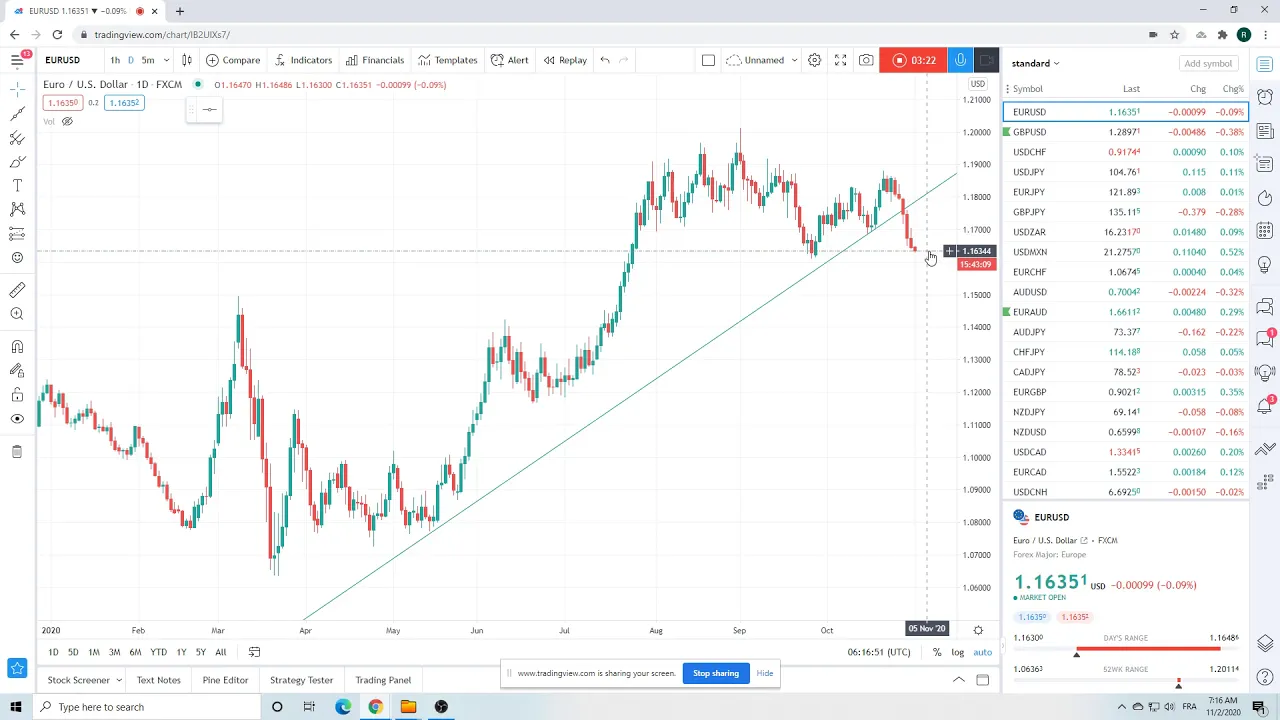
Task: Lock all drawing tools
Action: pyautogui.click(x=17, y=395)
